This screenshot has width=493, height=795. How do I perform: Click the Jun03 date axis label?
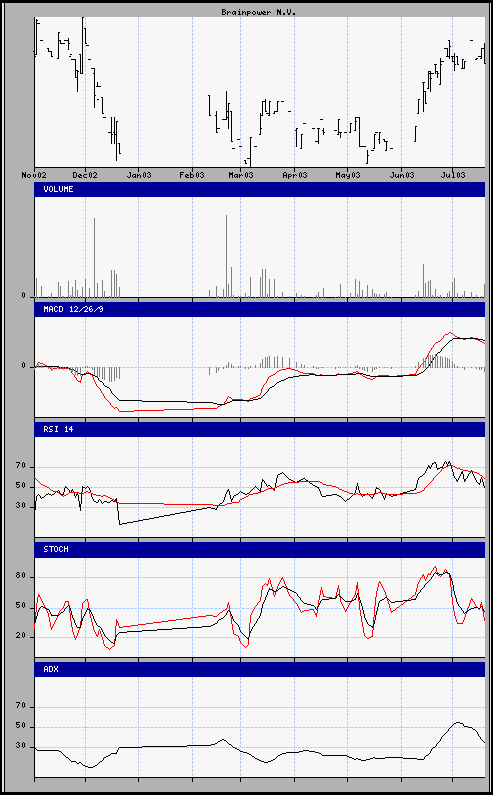click(x=401, y=175)
